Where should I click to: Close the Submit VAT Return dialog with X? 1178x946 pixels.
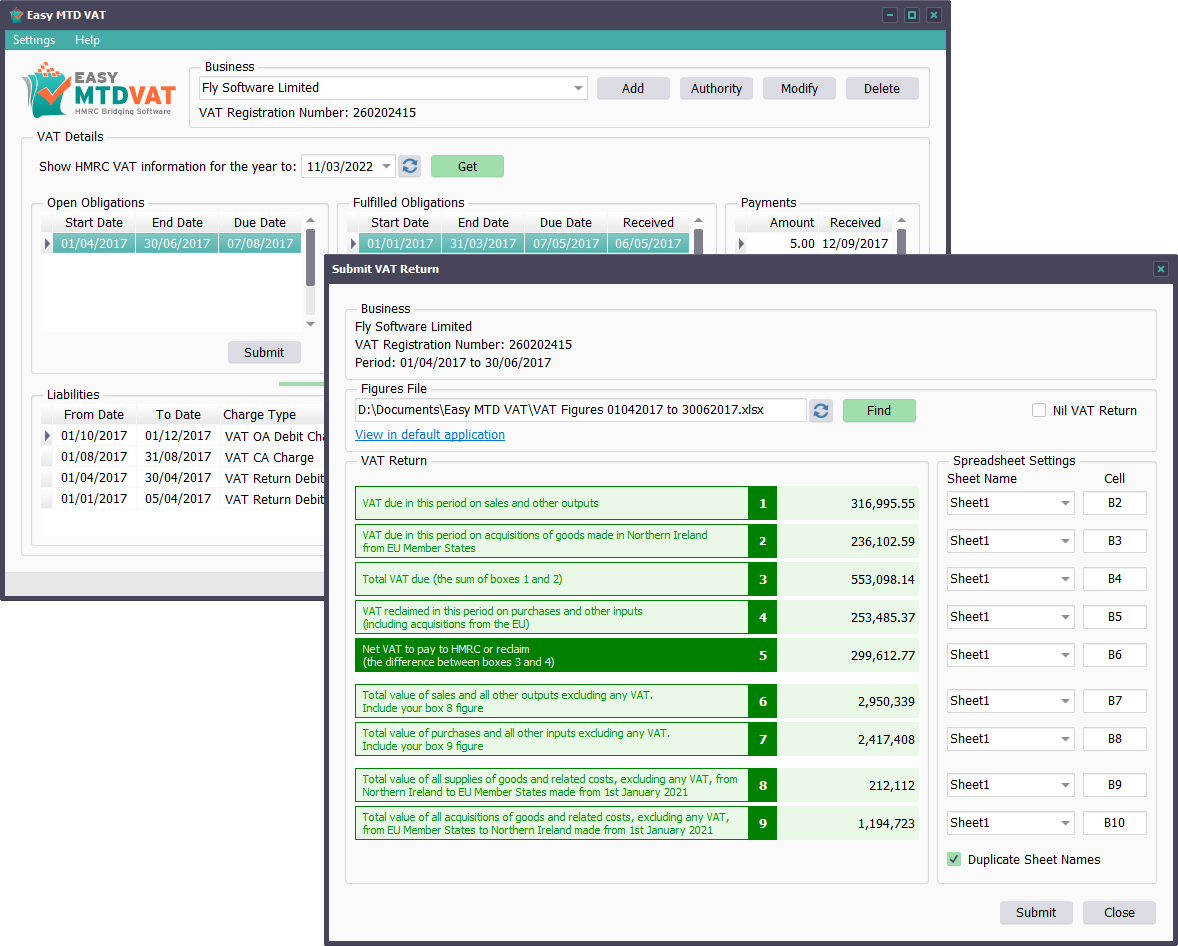coord(1160,269)
